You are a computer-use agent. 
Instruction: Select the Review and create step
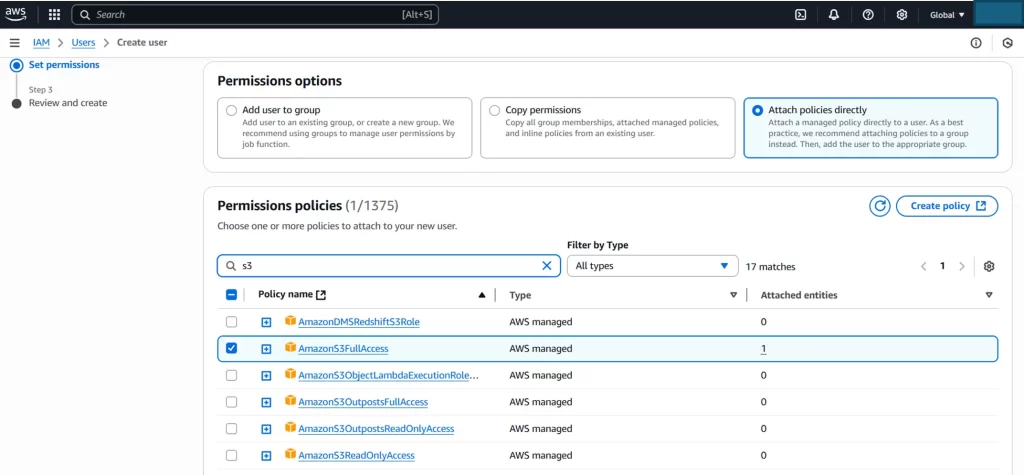point(68,103)
